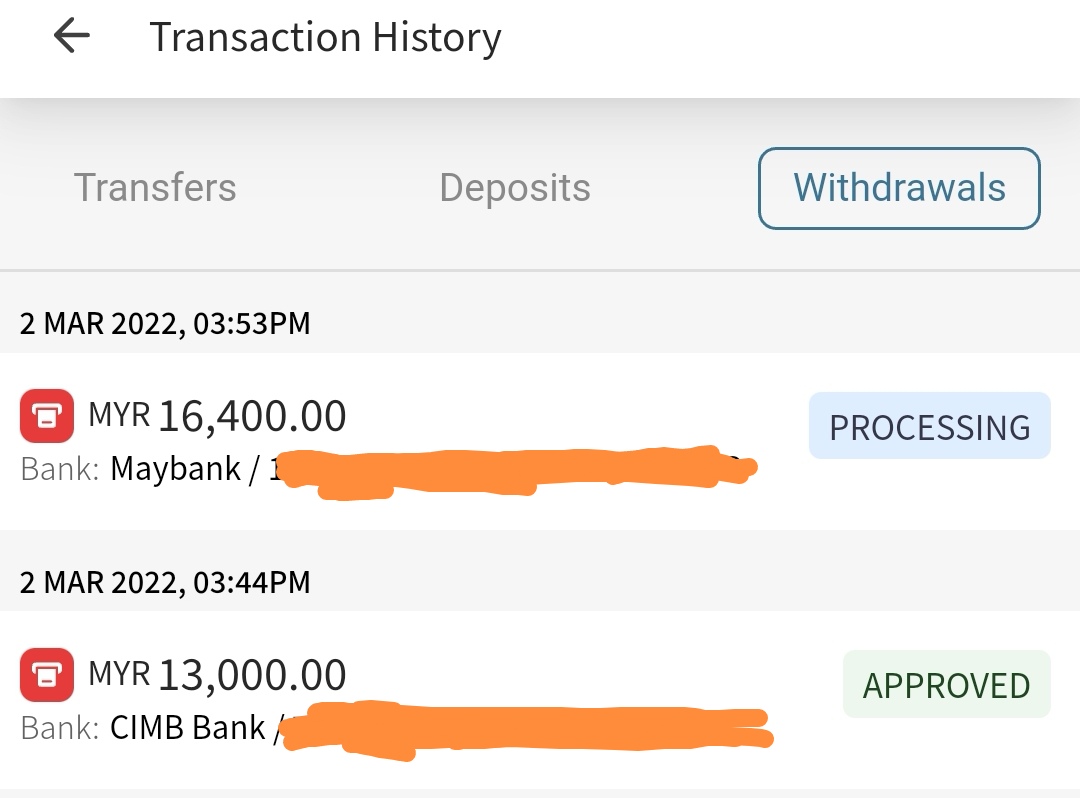
Task: Switch to the Transfers tab
Action: 155,188
